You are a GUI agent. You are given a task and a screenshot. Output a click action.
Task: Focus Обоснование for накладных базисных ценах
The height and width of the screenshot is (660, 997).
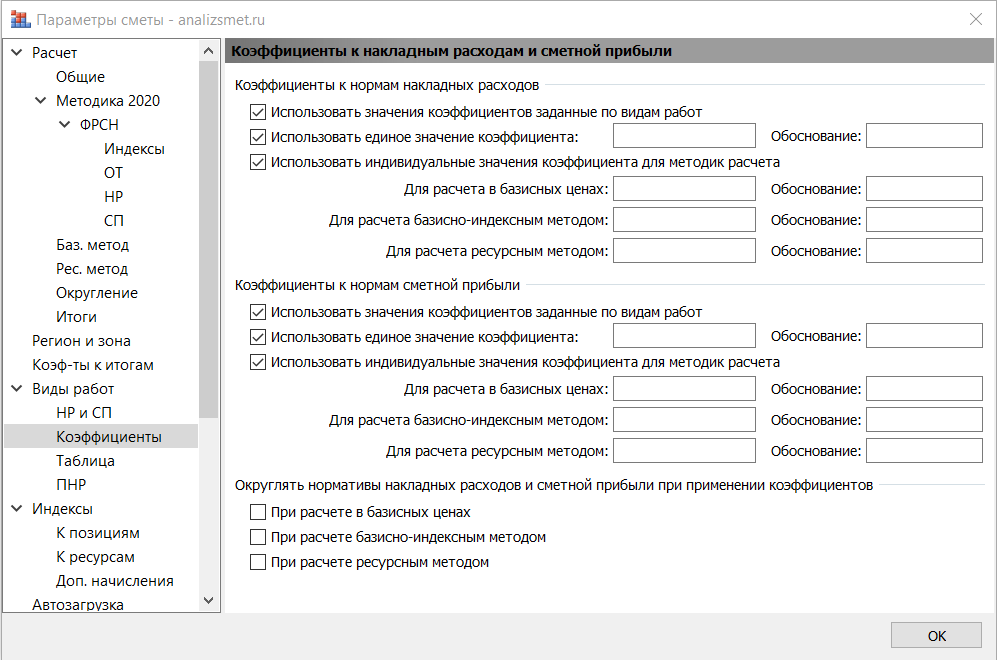[x=925, y=189]
